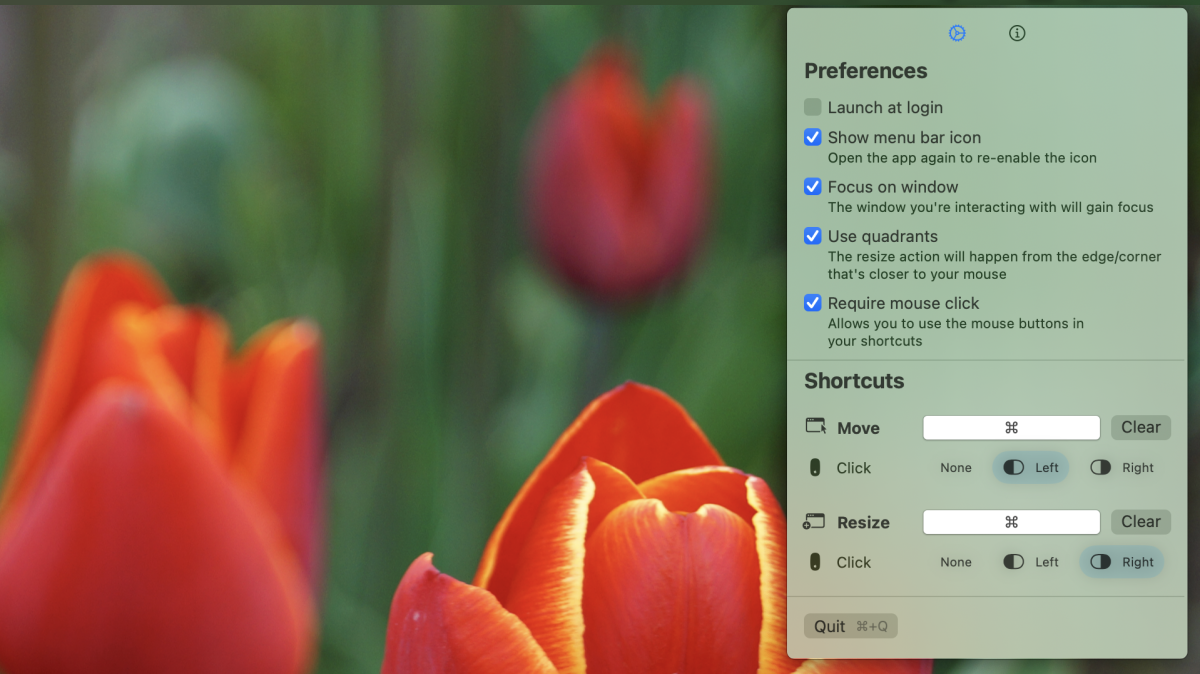Clear the Move shortcut
1200x674 pixels.
click(x=1140, y=428)
